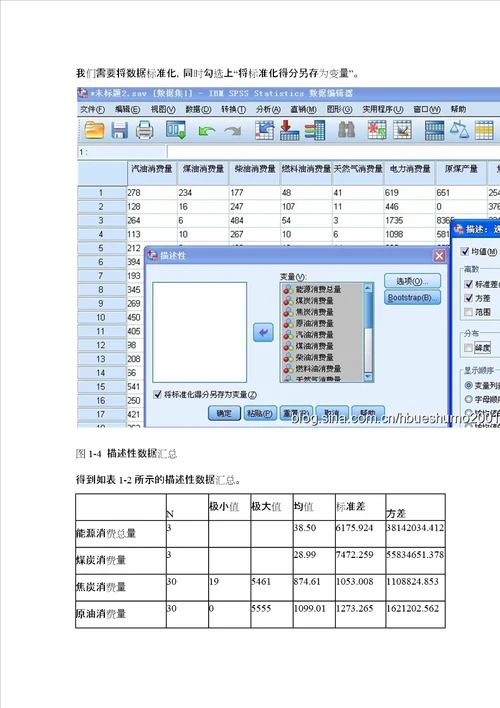This screenshot has width=500, height=708.
Task: Click the gray Redo arrow icon
Action: pos(233,131)
